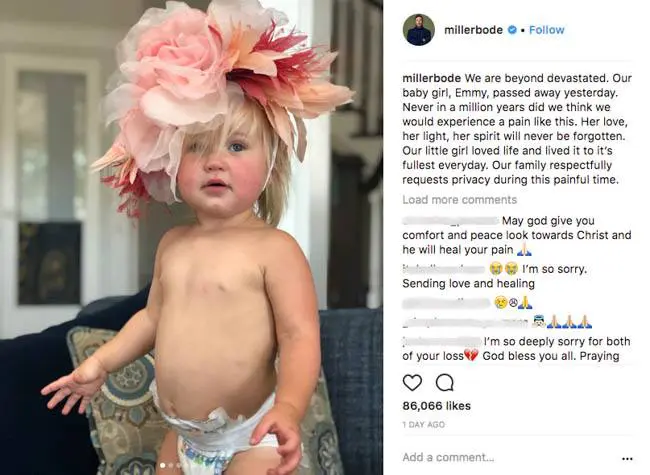Click the millerbode profile avatar
The width and height of the screenshot is (650, 475).
coord(418,29)
